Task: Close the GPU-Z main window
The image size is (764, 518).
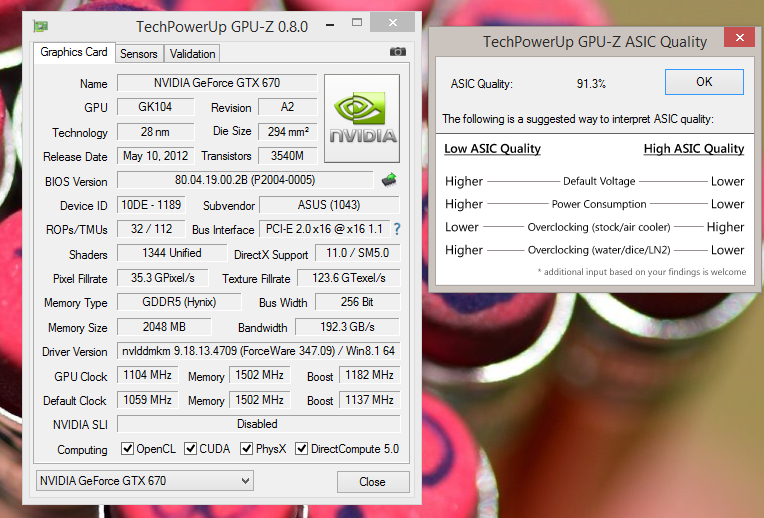Action: point(393,22)
